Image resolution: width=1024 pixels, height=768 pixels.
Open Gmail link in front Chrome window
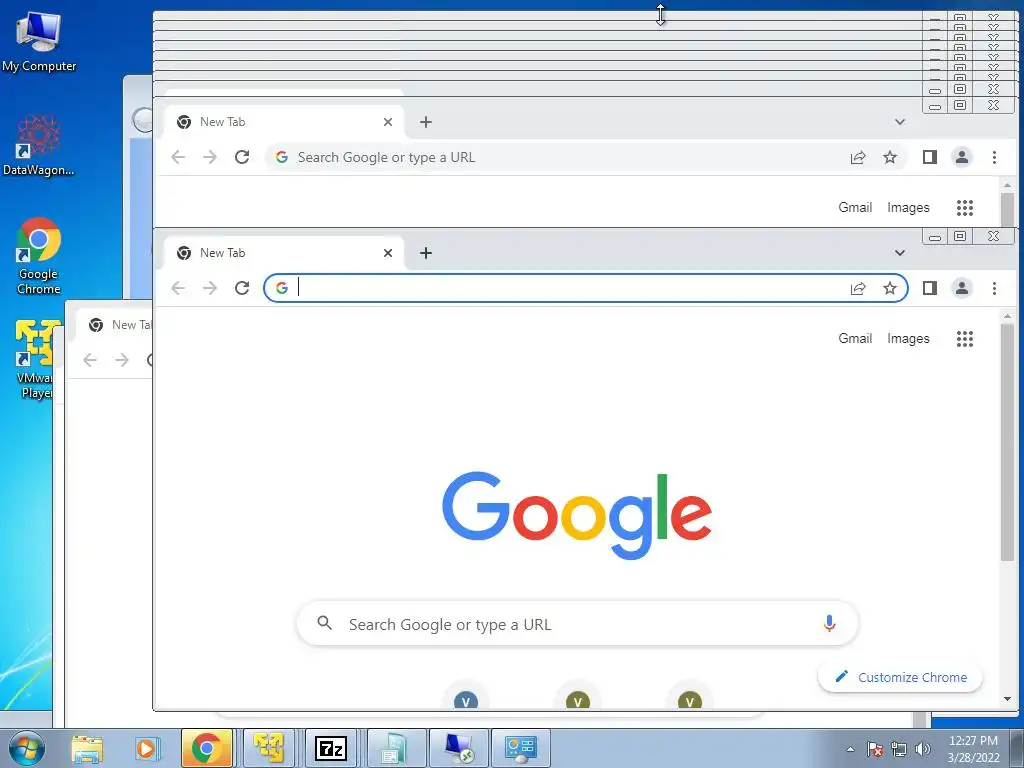click(855, 338)
